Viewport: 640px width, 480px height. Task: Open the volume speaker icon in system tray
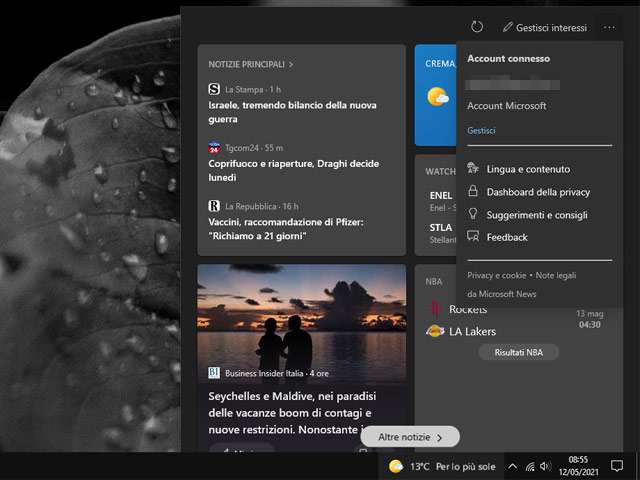click(x=545, y=466)
